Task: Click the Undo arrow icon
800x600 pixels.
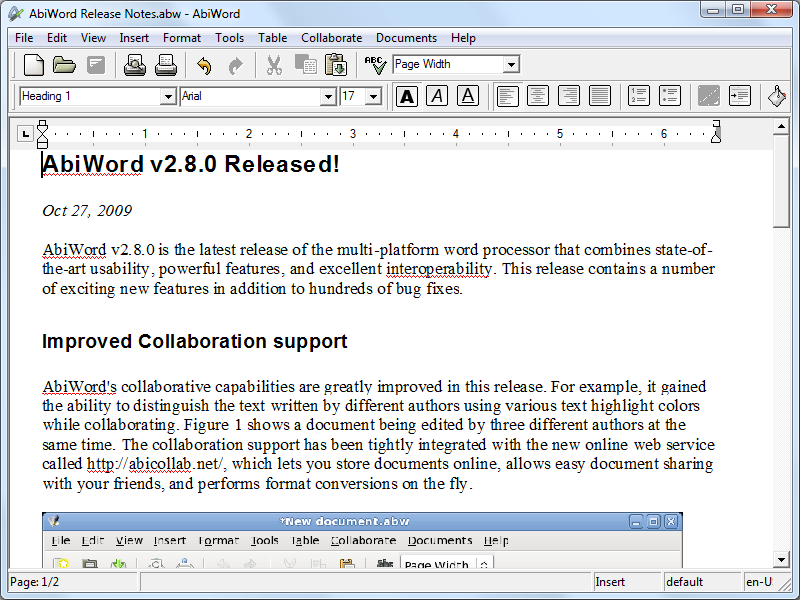Action: pos(204,66)
